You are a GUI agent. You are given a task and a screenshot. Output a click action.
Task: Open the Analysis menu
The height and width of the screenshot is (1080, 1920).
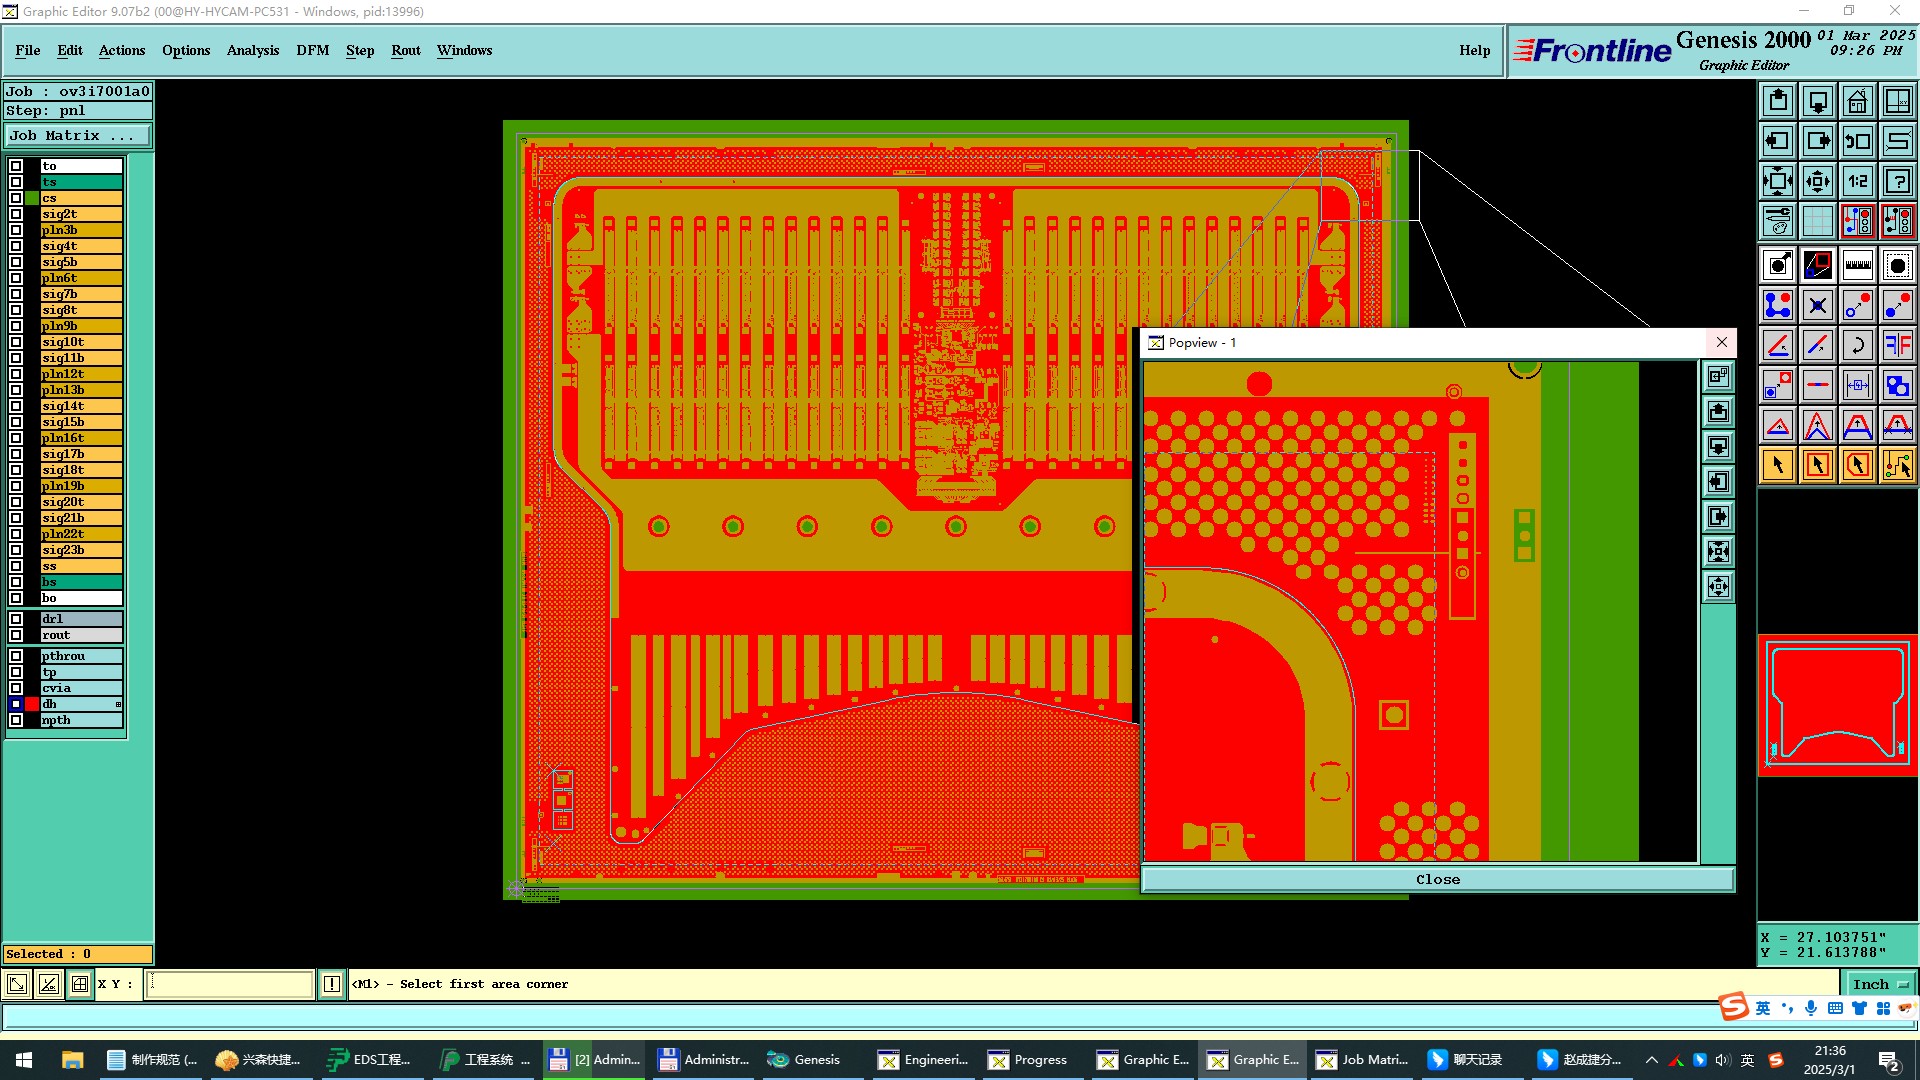(x=252, y=50)
